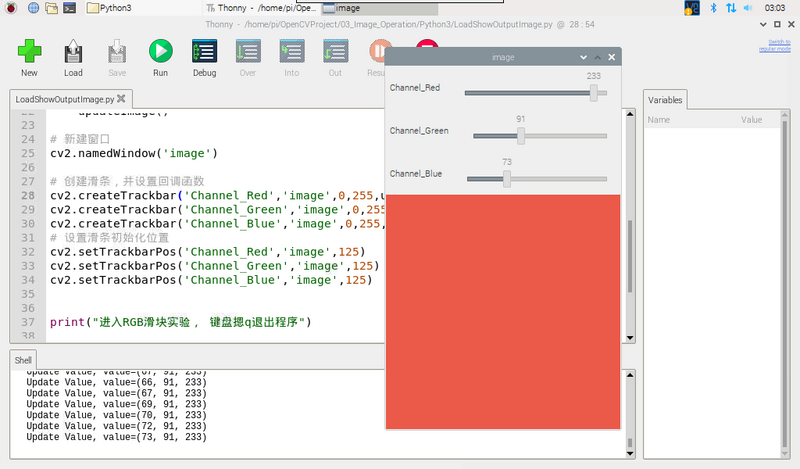Open the file manager taskbar icon
800x469 pixels.
(x=52, y=8)
